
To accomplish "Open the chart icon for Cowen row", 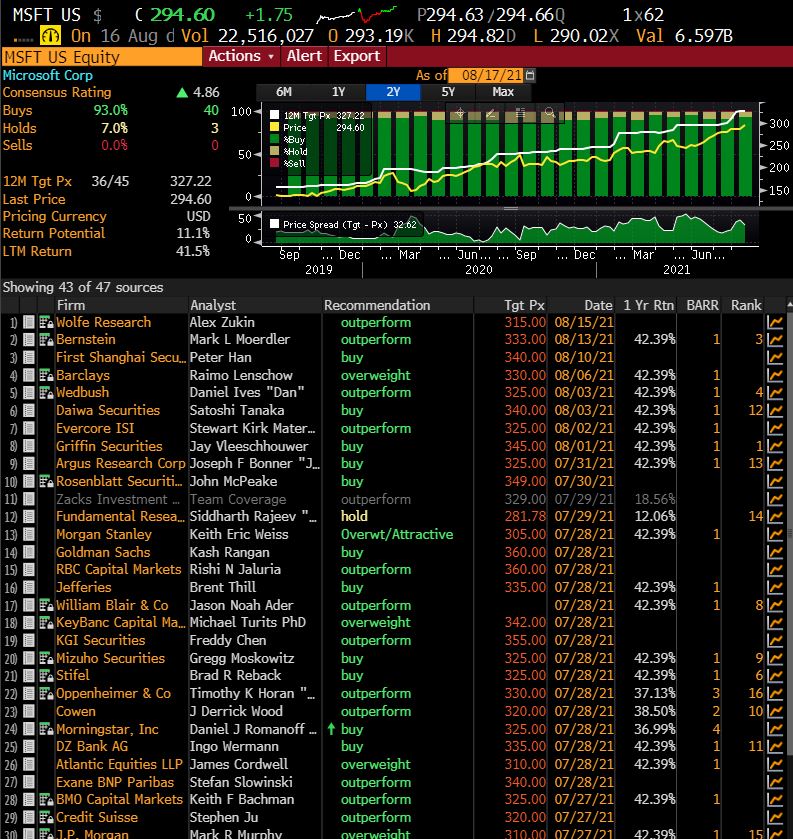I will [x=775, y=712].
